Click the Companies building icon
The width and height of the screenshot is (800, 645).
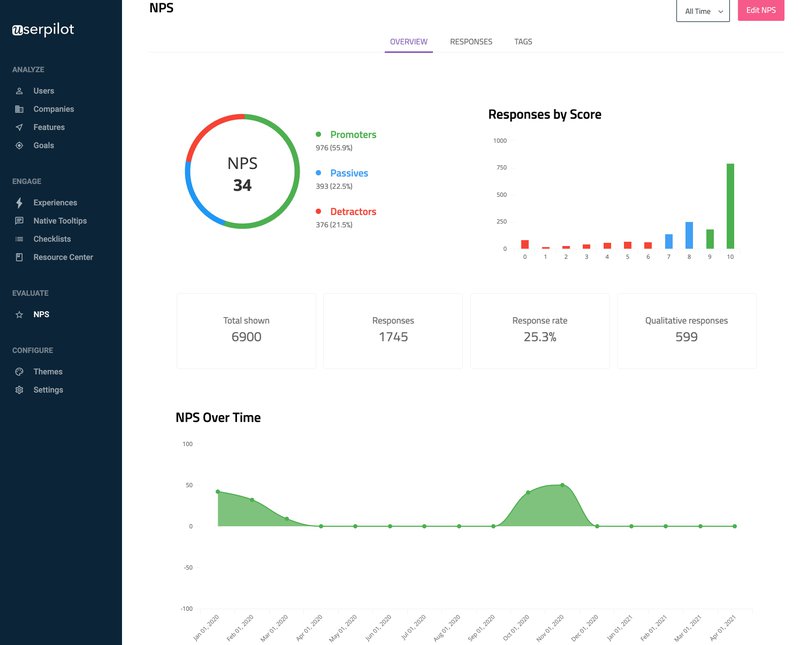click(x=20, y=109)
